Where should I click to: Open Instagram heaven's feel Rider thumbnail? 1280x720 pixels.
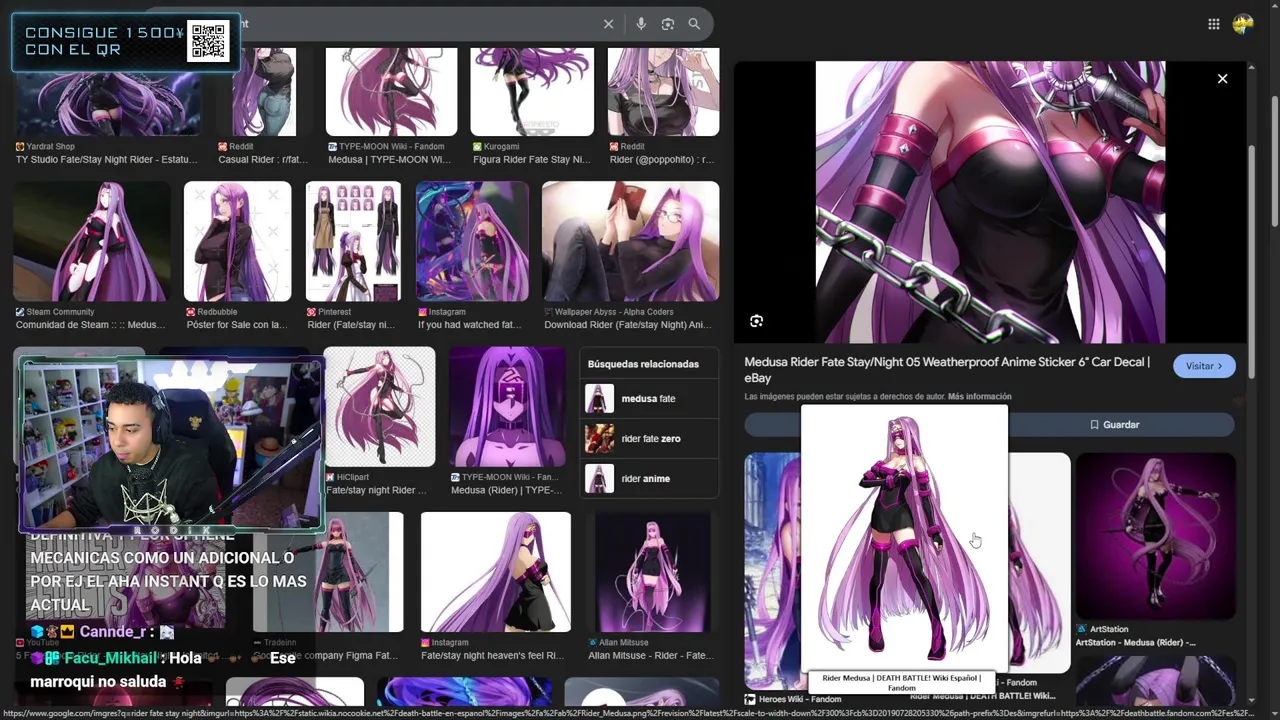[x=496, y=572]
